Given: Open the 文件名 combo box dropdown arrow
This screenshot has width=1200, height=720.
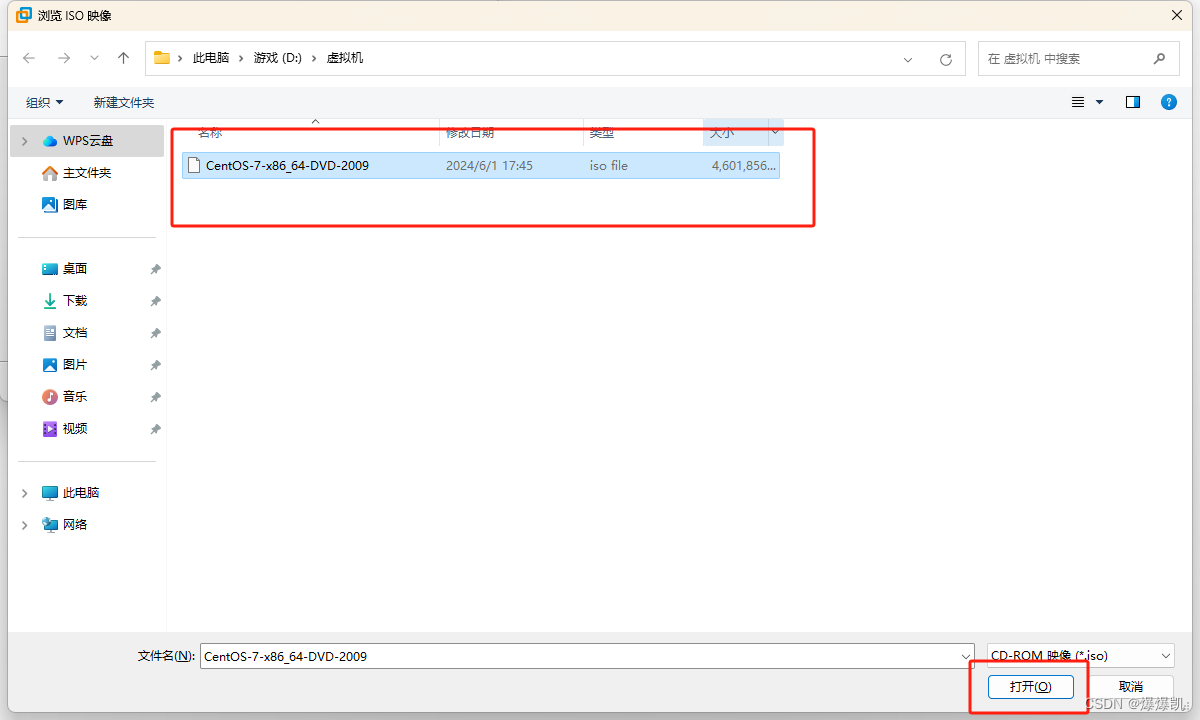Looking at the screenshot, I should 965,657.
